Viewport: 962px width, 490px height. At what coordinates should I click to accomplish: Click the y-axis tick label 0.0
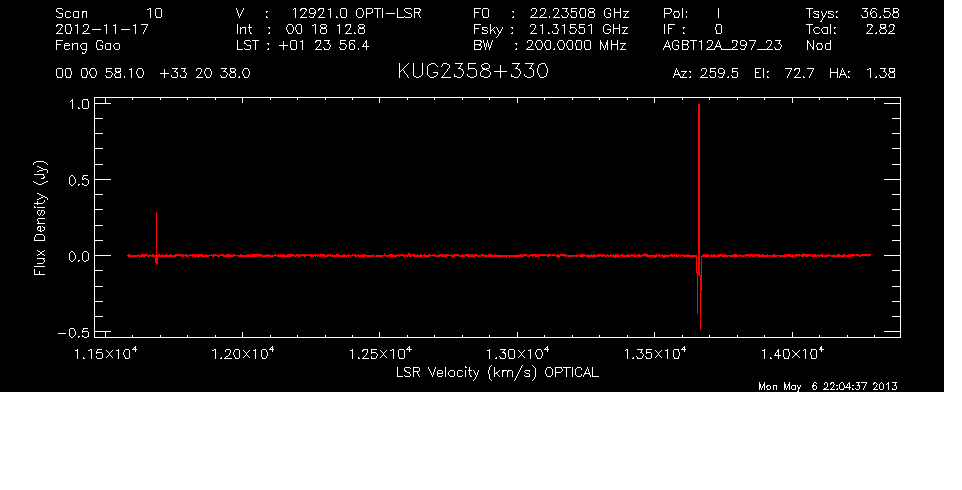(x=80, y=256)
